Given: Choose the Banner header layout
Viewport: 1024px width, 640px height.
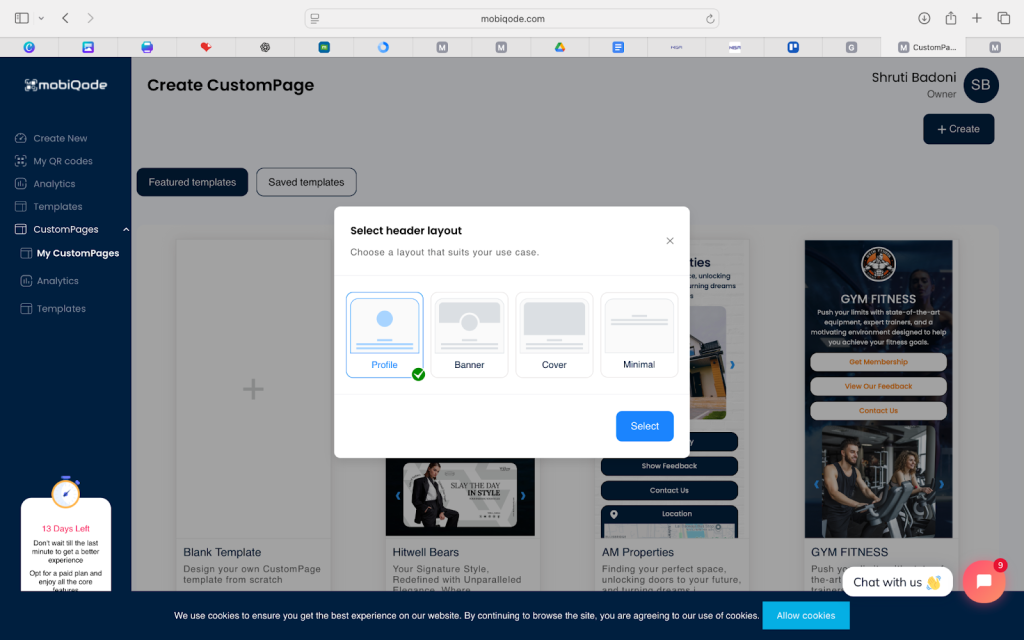Looking at the screenshot, I should click(469, 335).
